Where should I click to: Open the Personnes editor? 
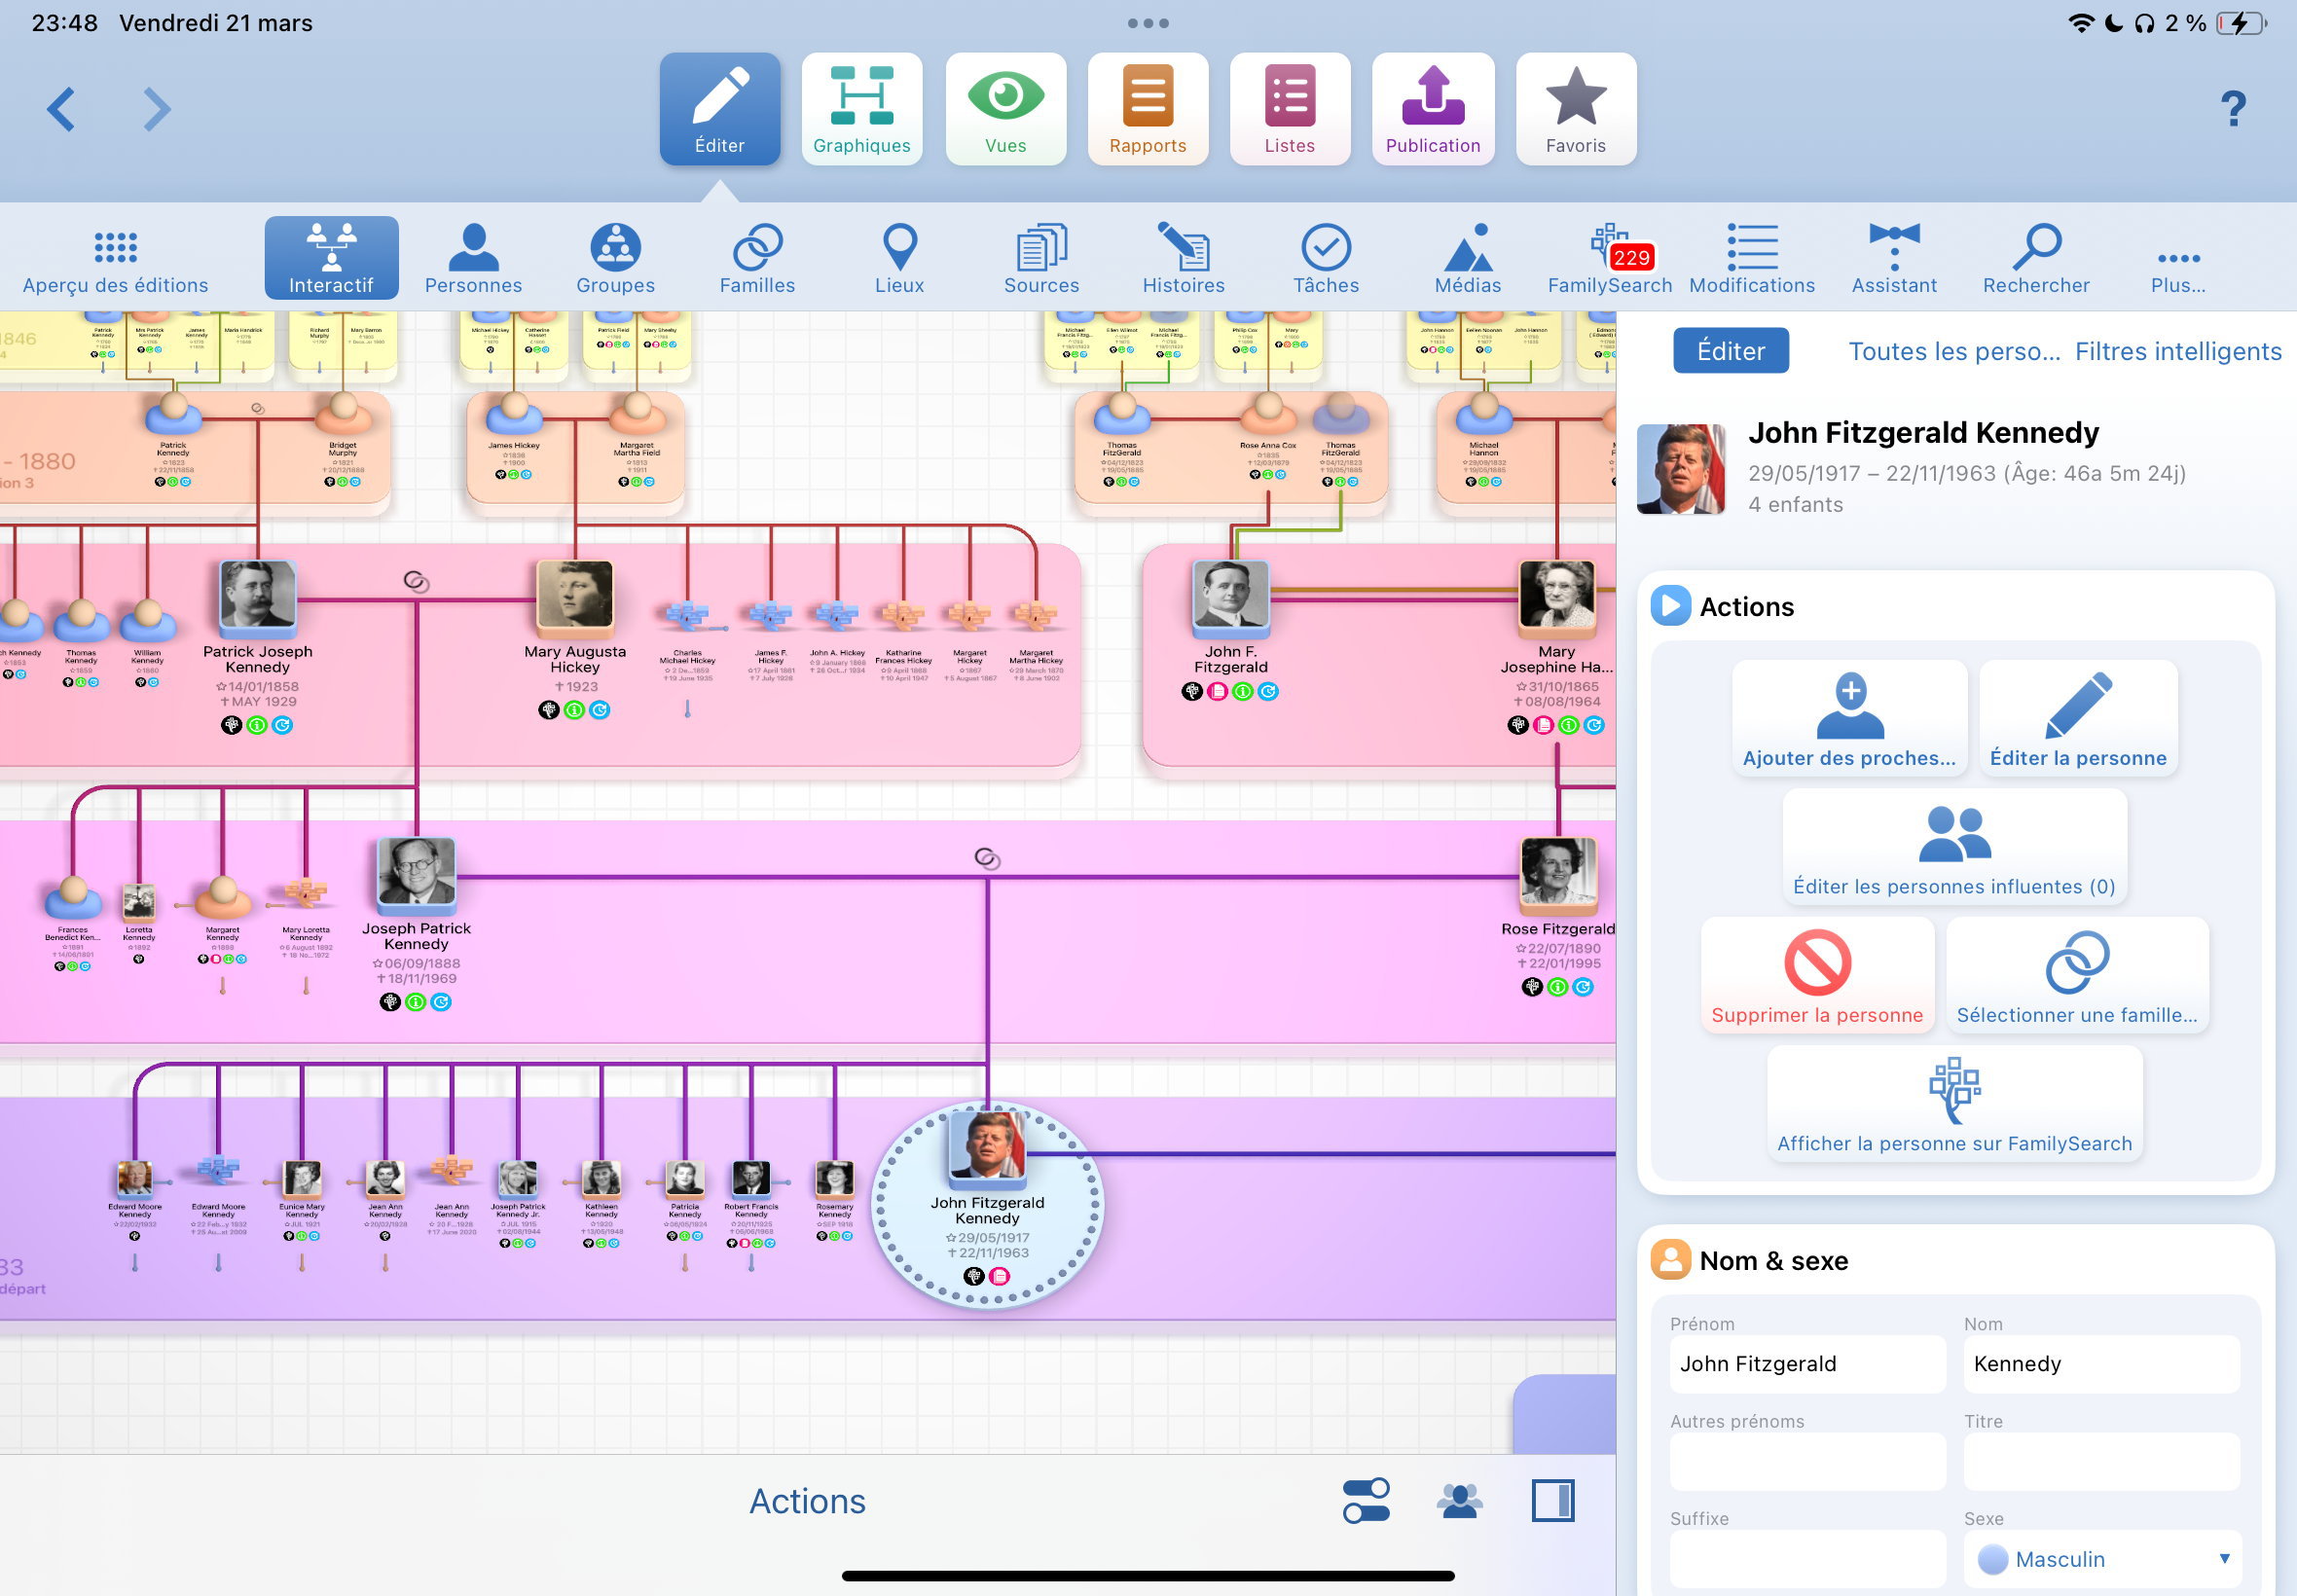pyautogui.click(x=473, y=258)
